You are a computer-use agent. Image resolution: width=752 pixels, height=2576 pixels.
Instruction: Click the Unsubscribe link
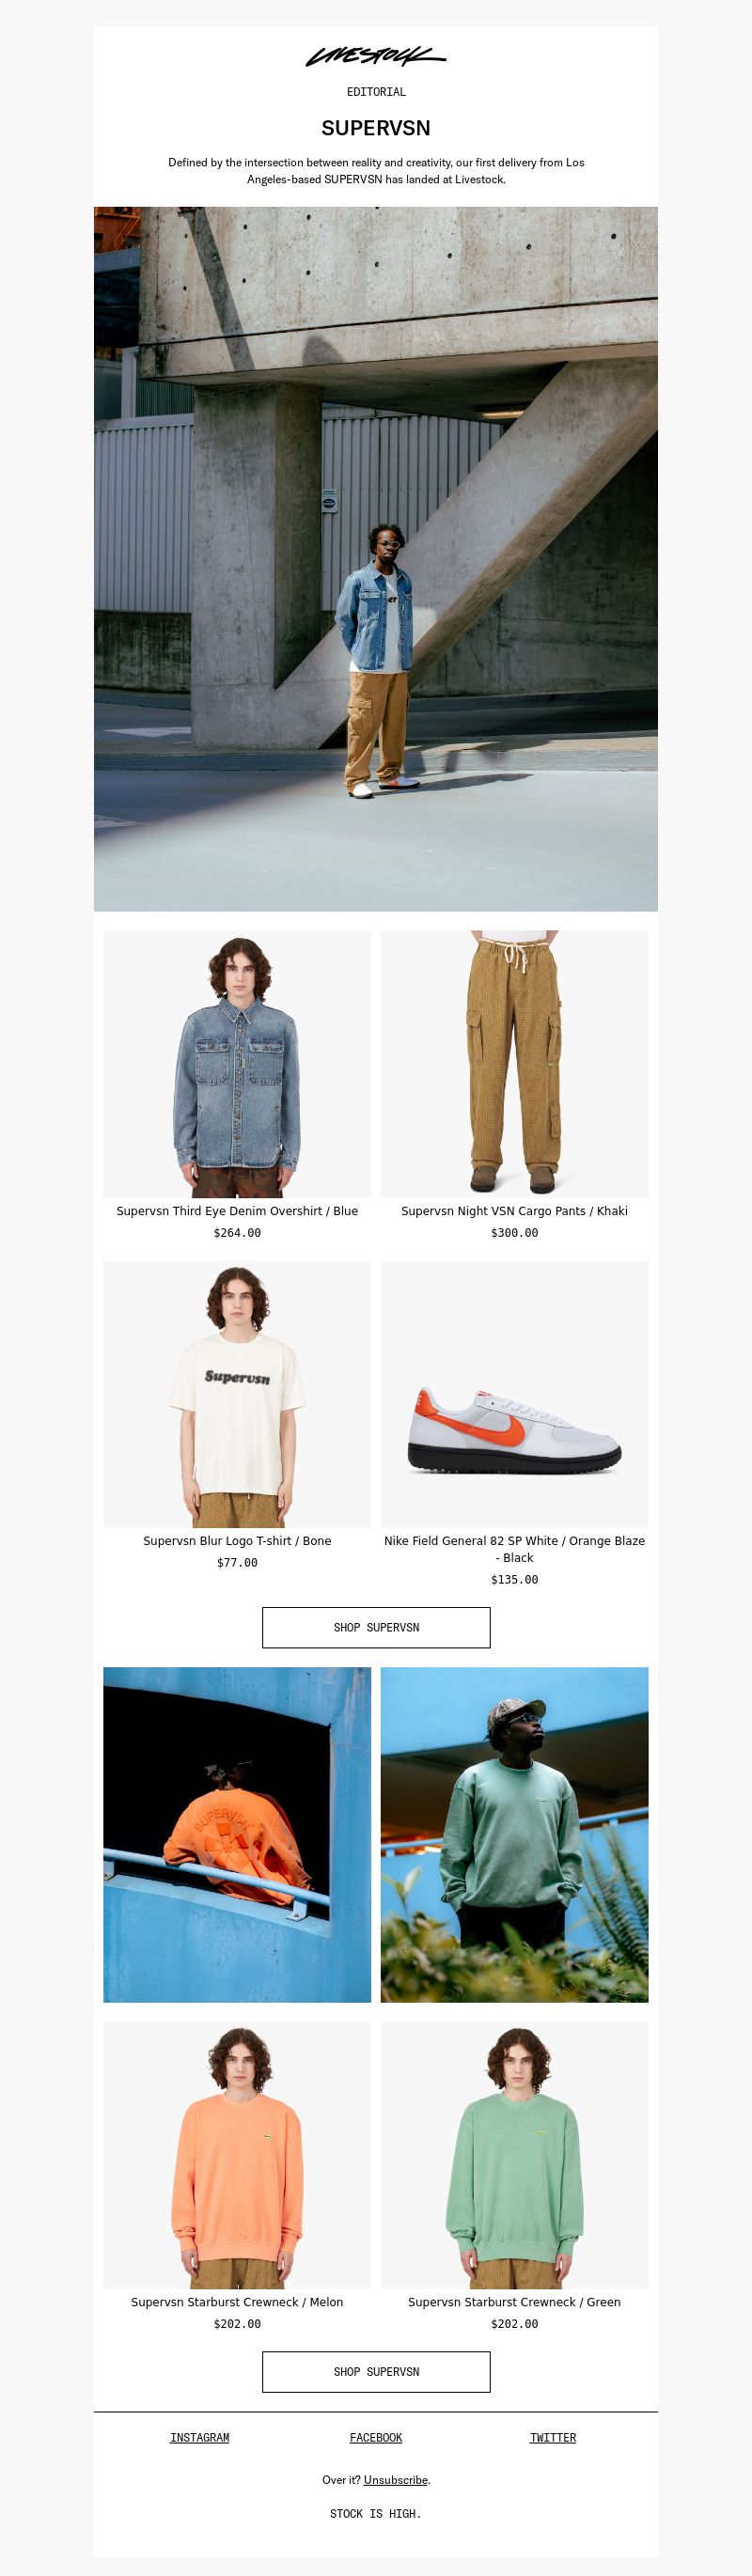[396, 2480]
